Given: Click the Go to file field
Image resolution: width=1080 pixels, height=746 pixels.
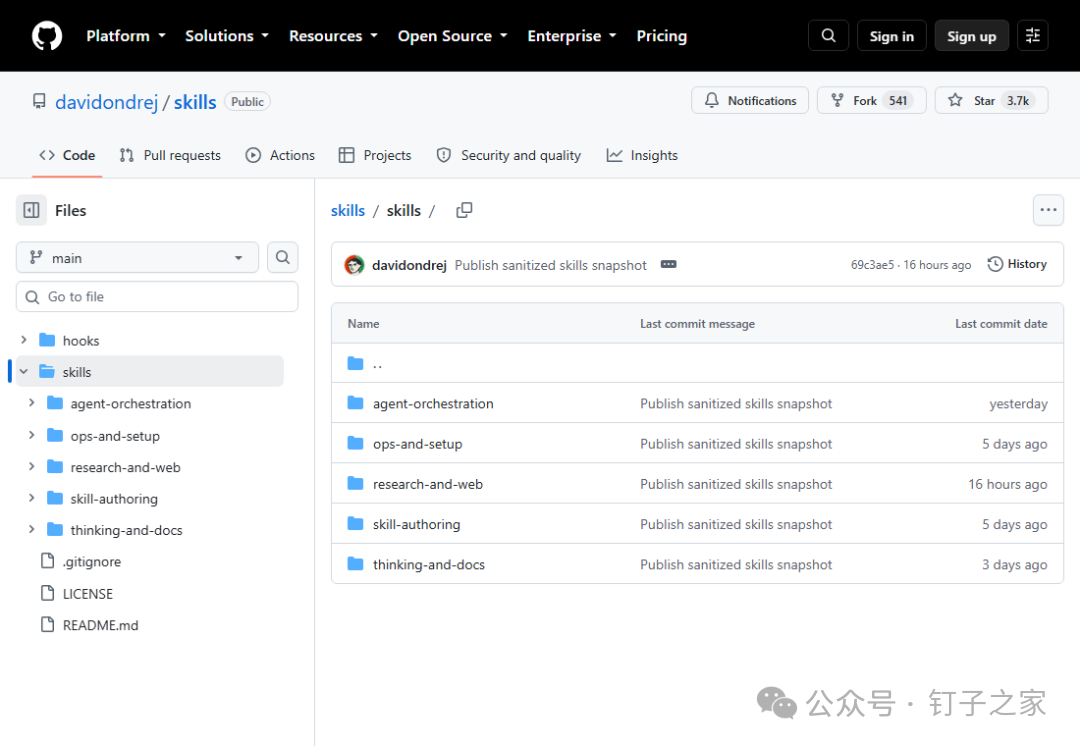Looking at the screenshot, I should click(x=157, y=296).
